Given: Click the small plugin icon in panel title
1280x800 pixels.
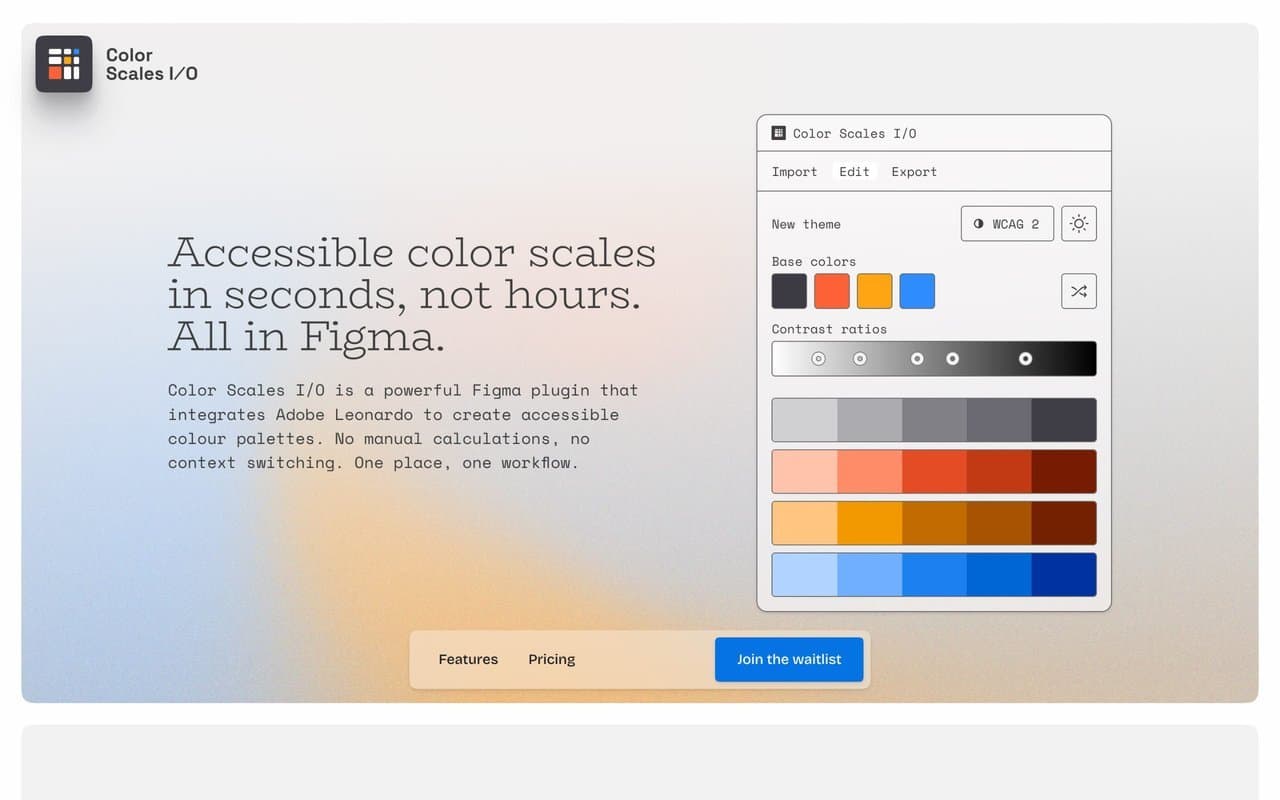Looking at the screenshot, I should coord(778,133).
